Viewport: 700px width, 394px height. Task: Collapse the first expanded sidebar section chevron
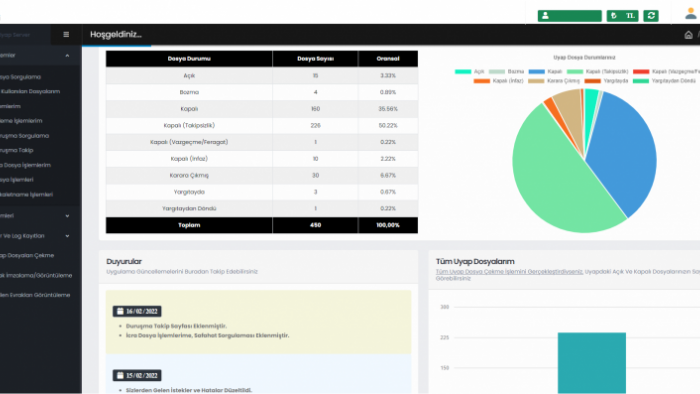tap(67, 55)
